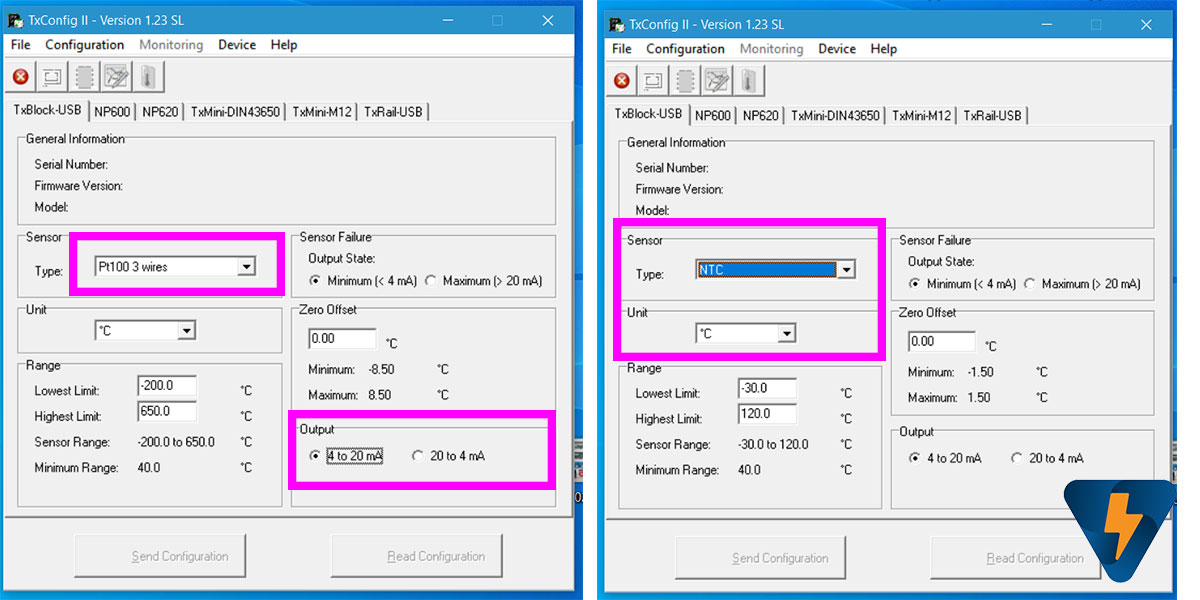Switch to TxMini-DIN43650 tab in left window
1200x600 pixels.
pos(236,112)
